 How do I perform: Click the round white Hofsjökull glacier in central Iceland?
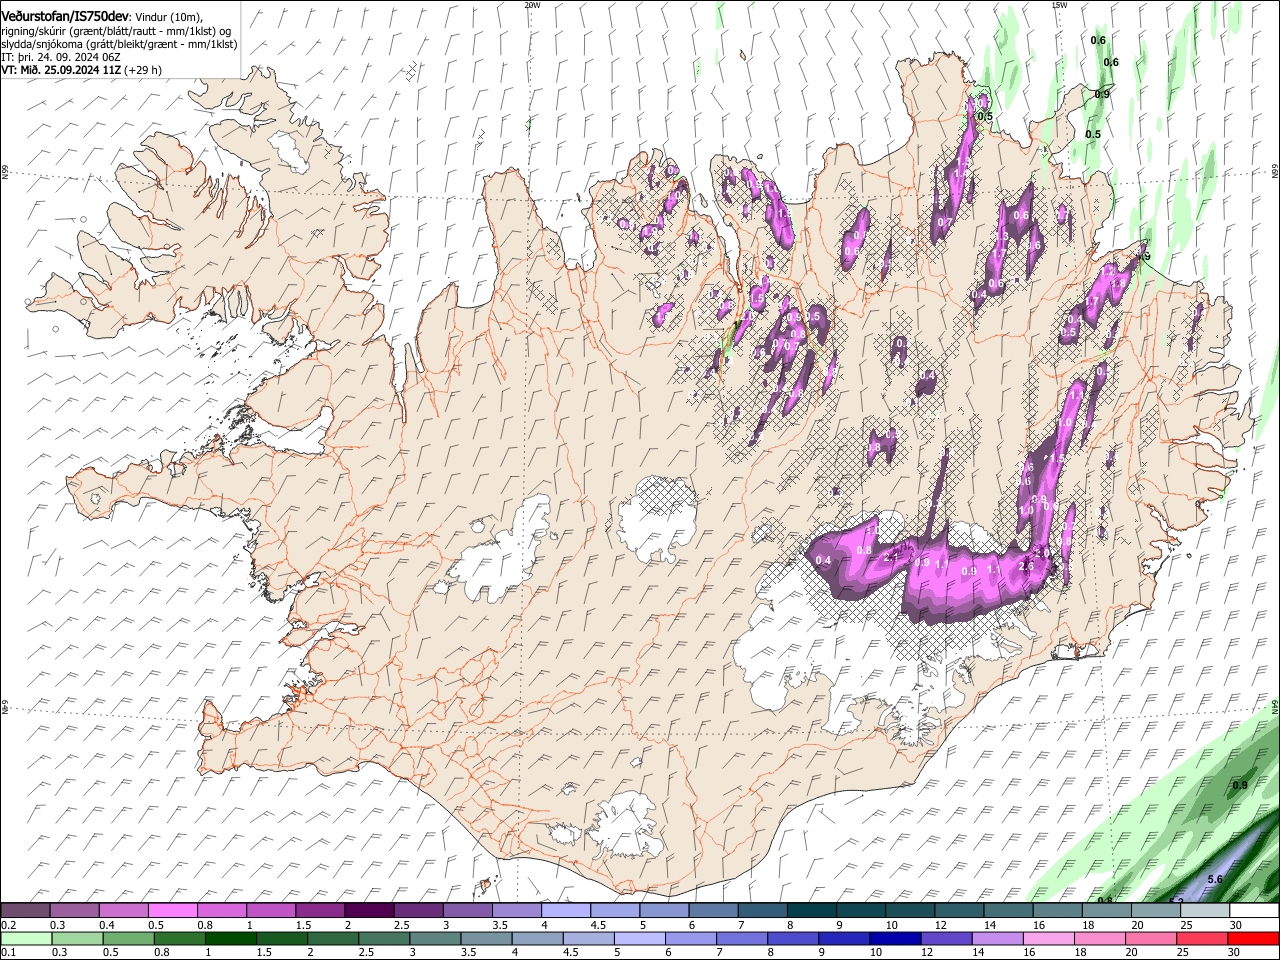click(657, 518)
